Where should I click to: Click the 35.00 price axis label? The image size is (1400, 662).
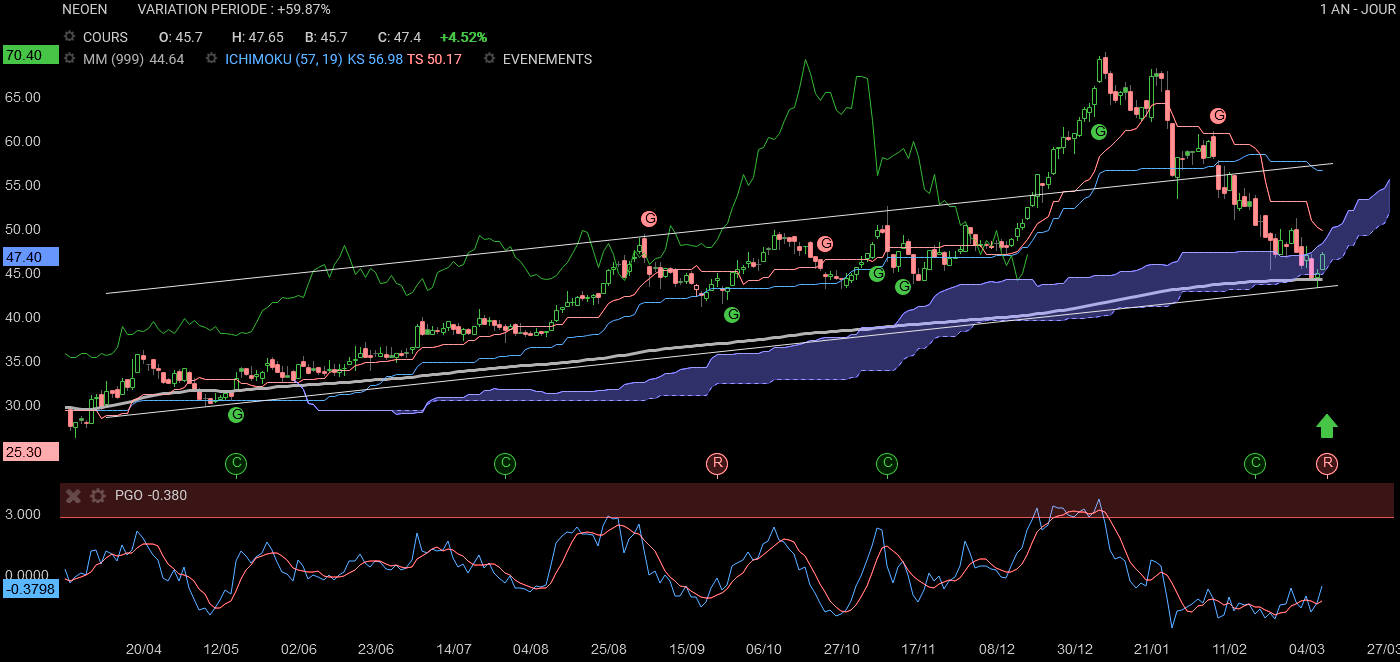click(24, 362)
